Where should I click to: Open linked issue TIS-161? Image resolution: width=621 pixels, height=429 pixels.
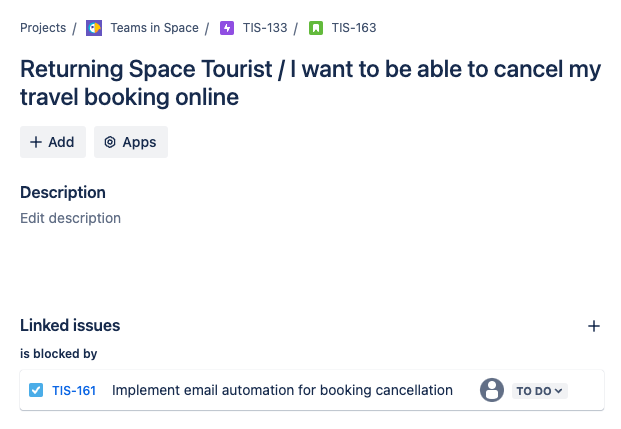pos(74,391)
